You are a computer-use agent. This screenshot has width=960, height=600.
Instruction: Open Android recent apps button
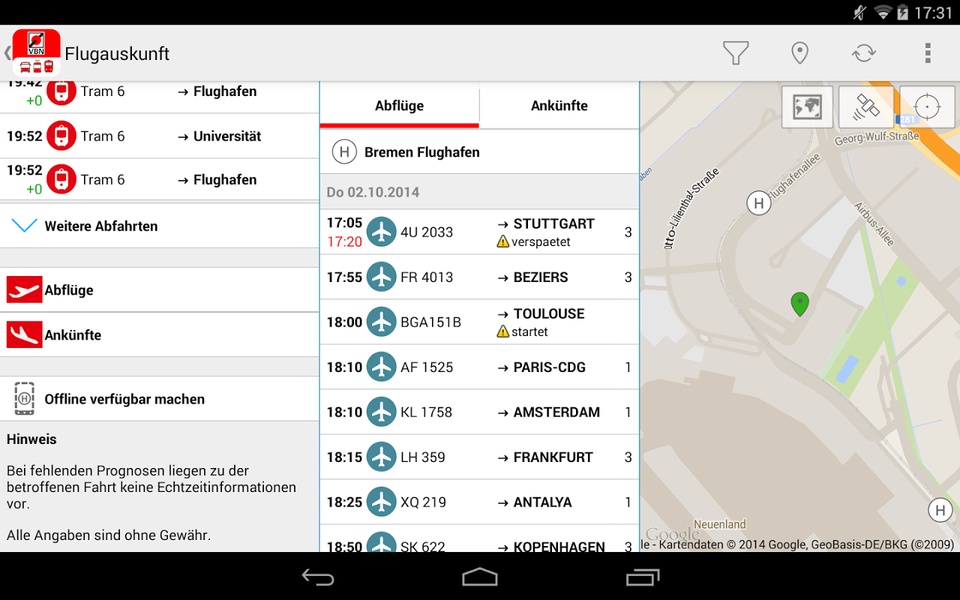point(642,577)
